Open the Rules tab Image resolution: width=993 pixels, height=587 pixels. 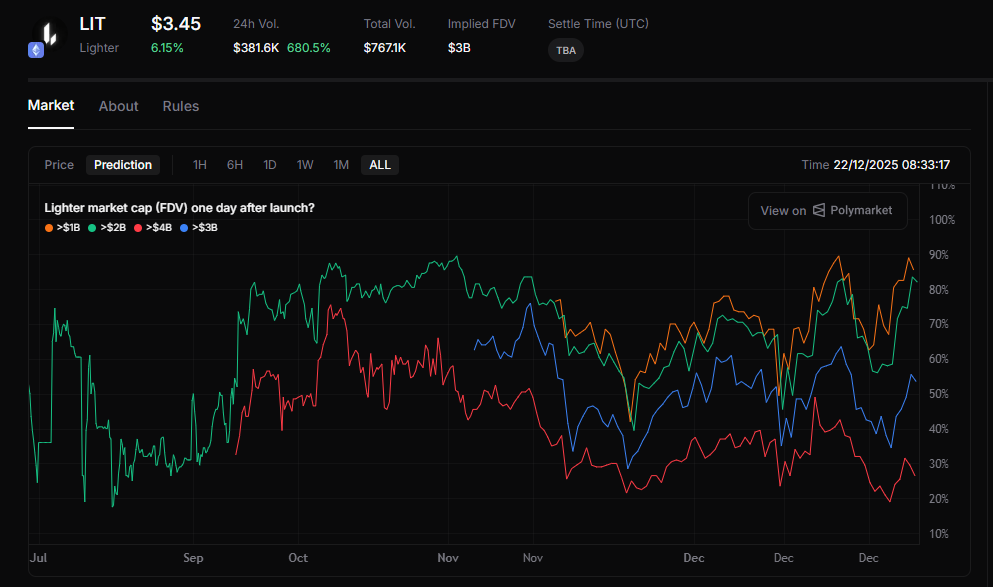pos(180,106)
